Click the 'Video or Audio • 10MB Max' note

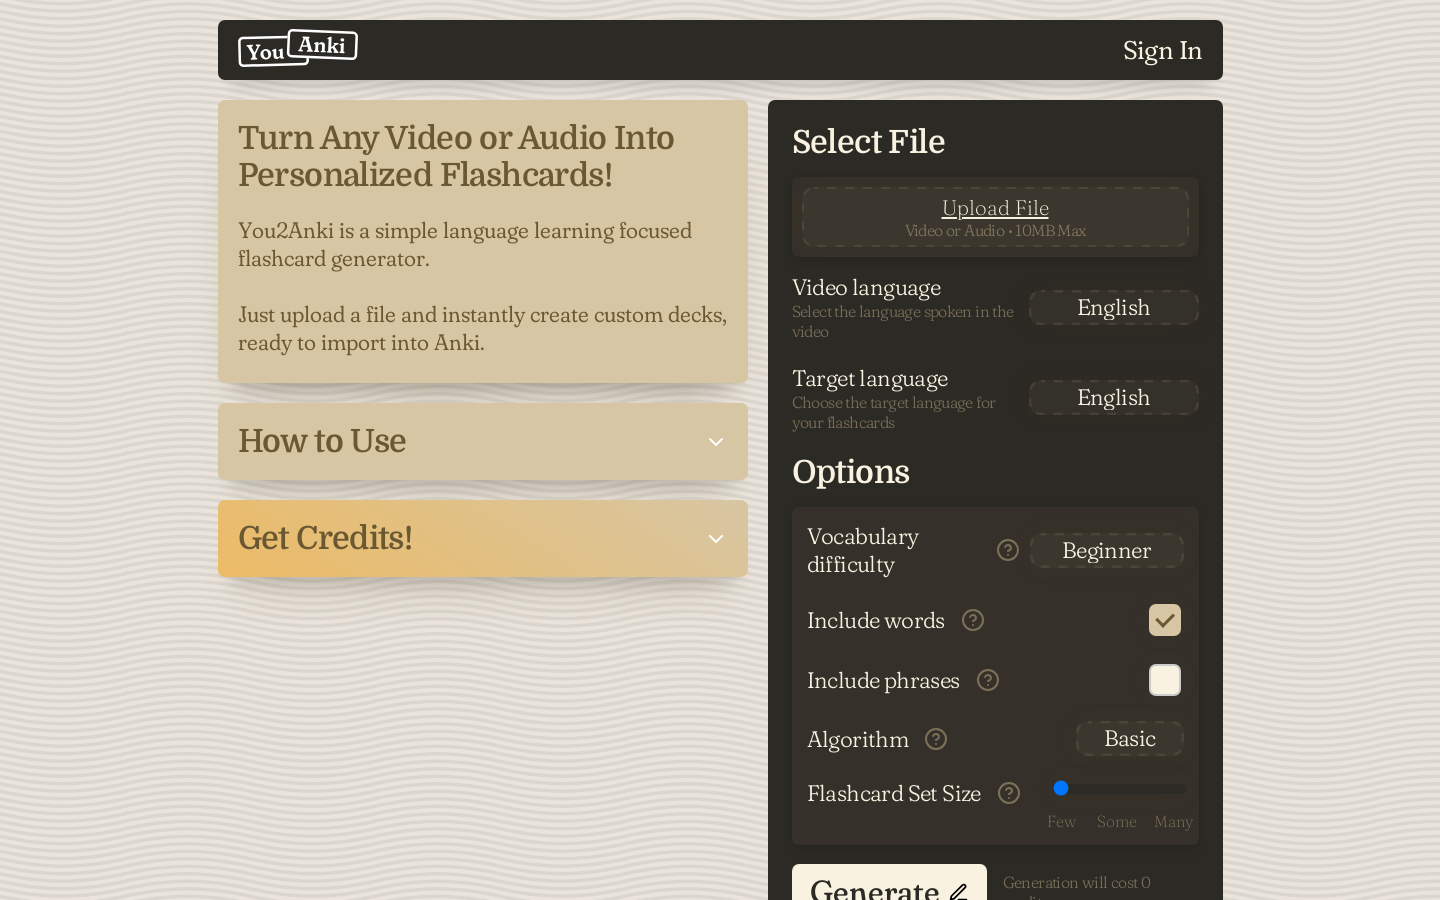(995, 231)
